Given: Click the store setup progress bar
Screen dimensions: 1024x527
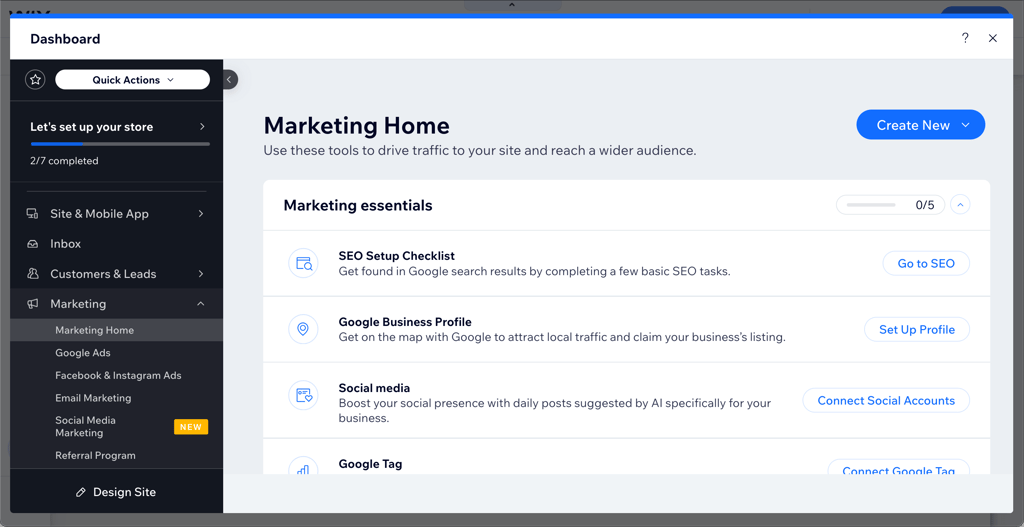Looking at the screenshot, I should 120,144.
